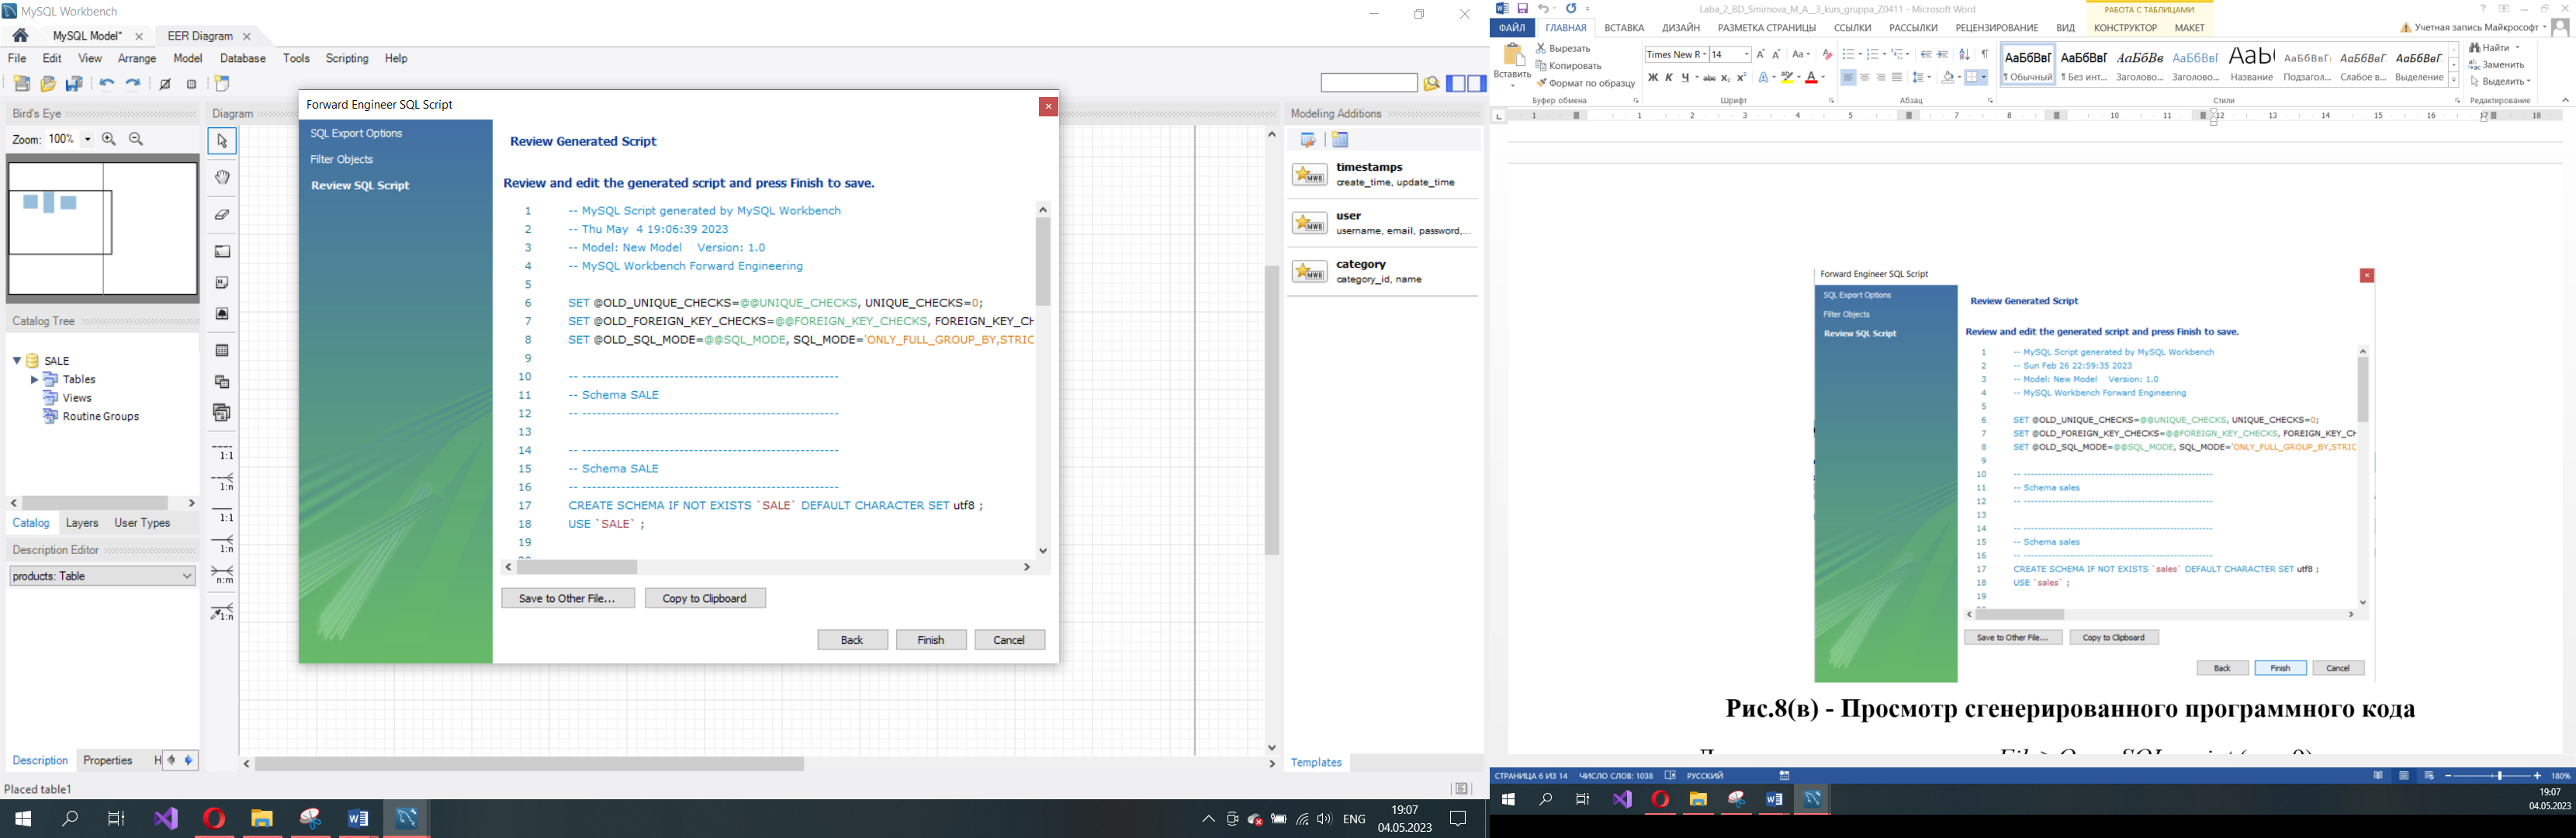The height and width of the screenshot is (838, 2576).
Task: Click Finish in Forward Engineer dialog
Action: tap(931, 640)
